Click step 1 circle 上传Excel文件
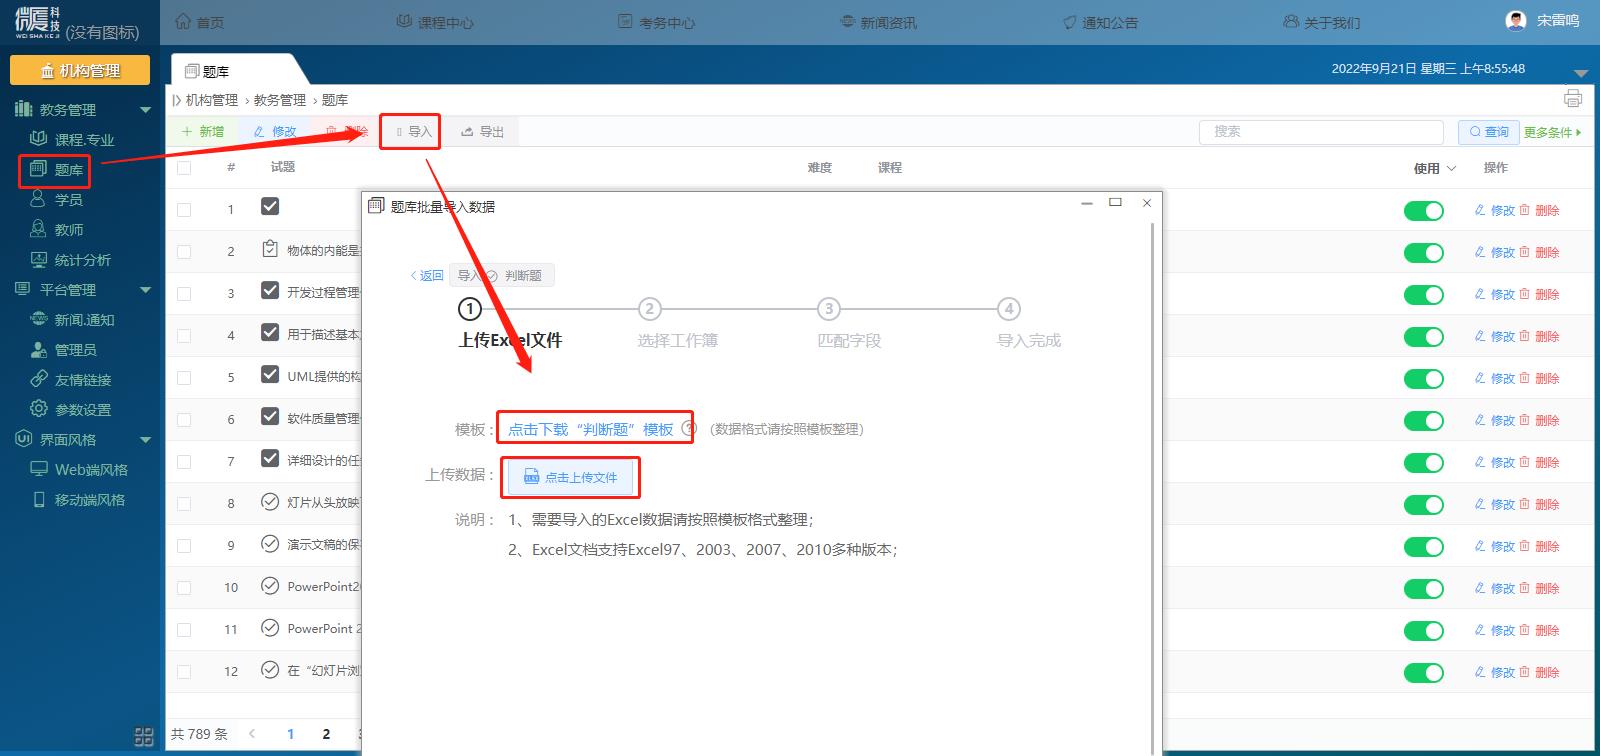This screenshot has height=756, width=1600. click(x=469, y=309)
